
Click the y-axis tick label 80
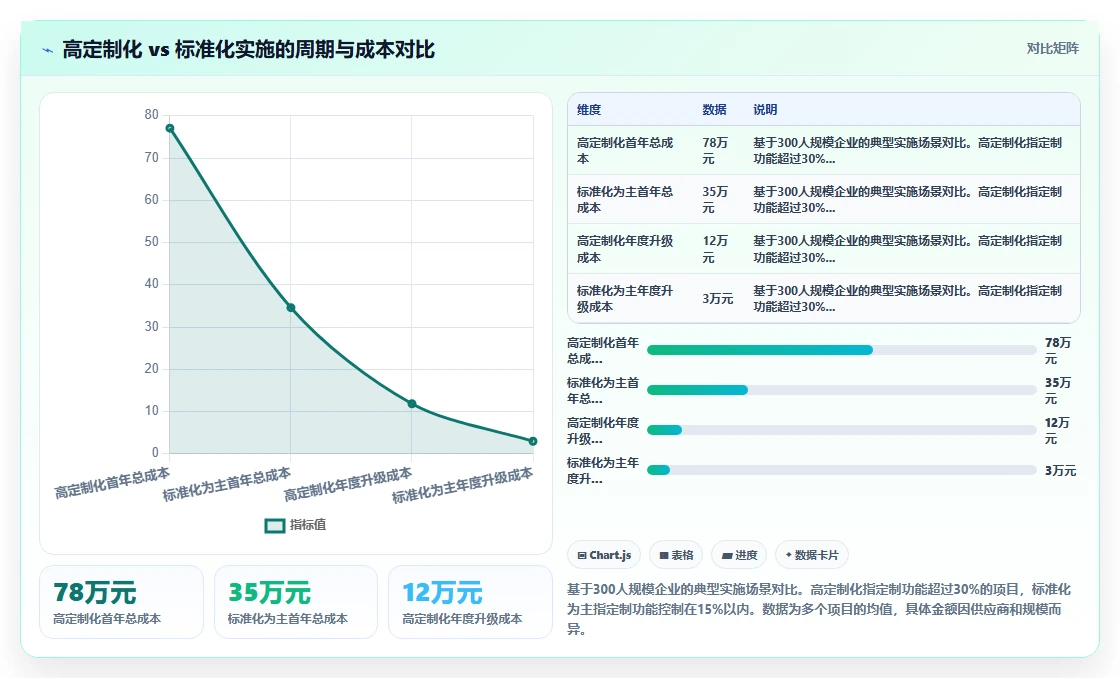[x=151, y=114]
